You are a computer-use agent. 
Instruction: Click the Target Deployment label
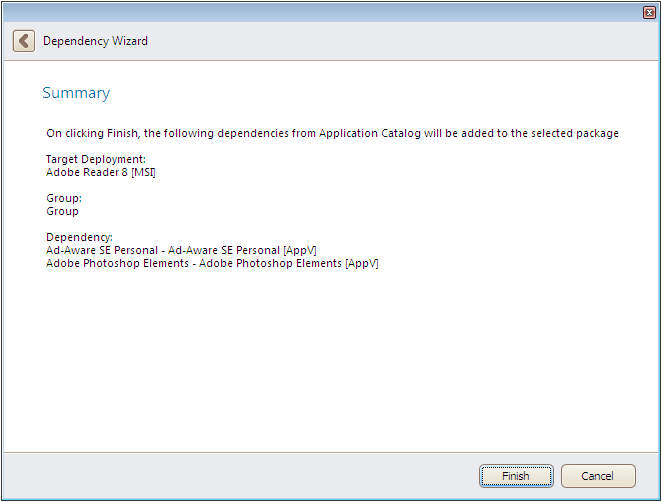click(96, 160)
